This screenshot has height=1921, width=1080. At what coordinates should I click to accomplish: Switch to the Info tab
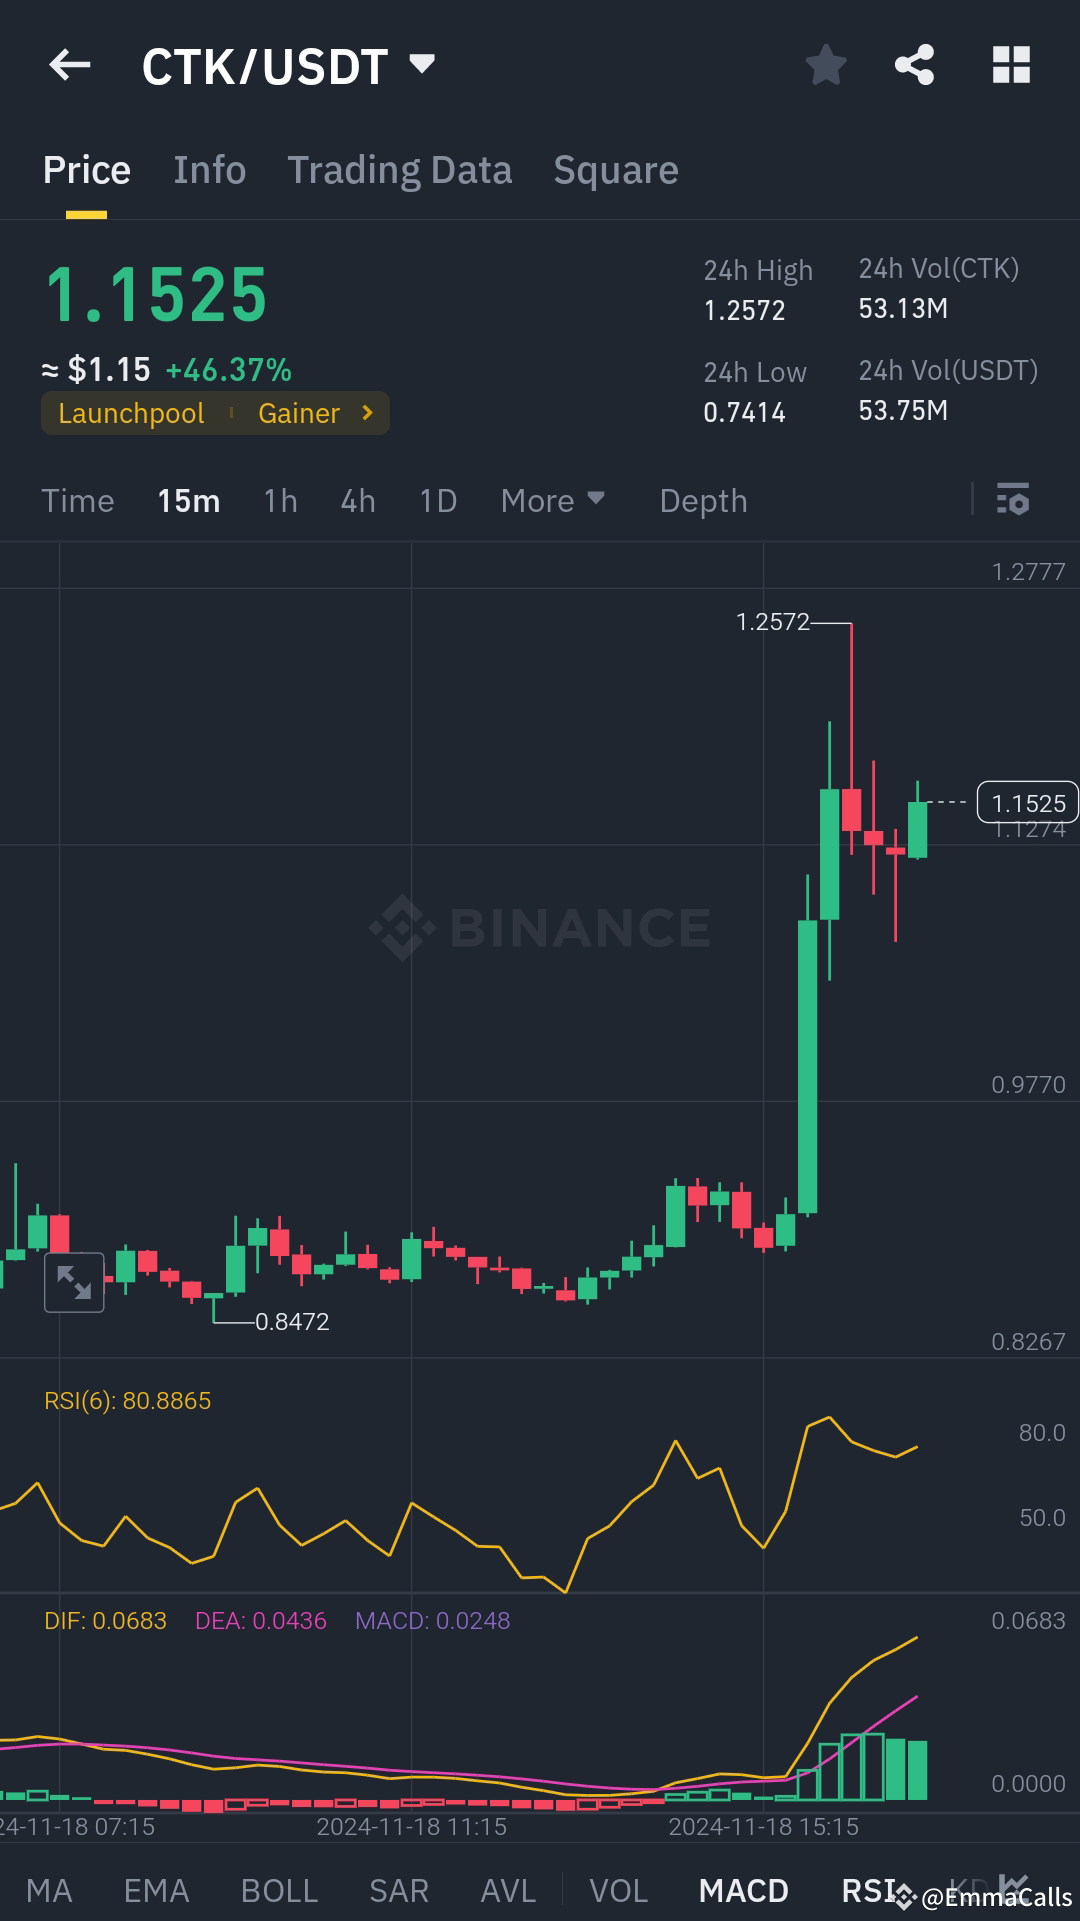(209, 169)
